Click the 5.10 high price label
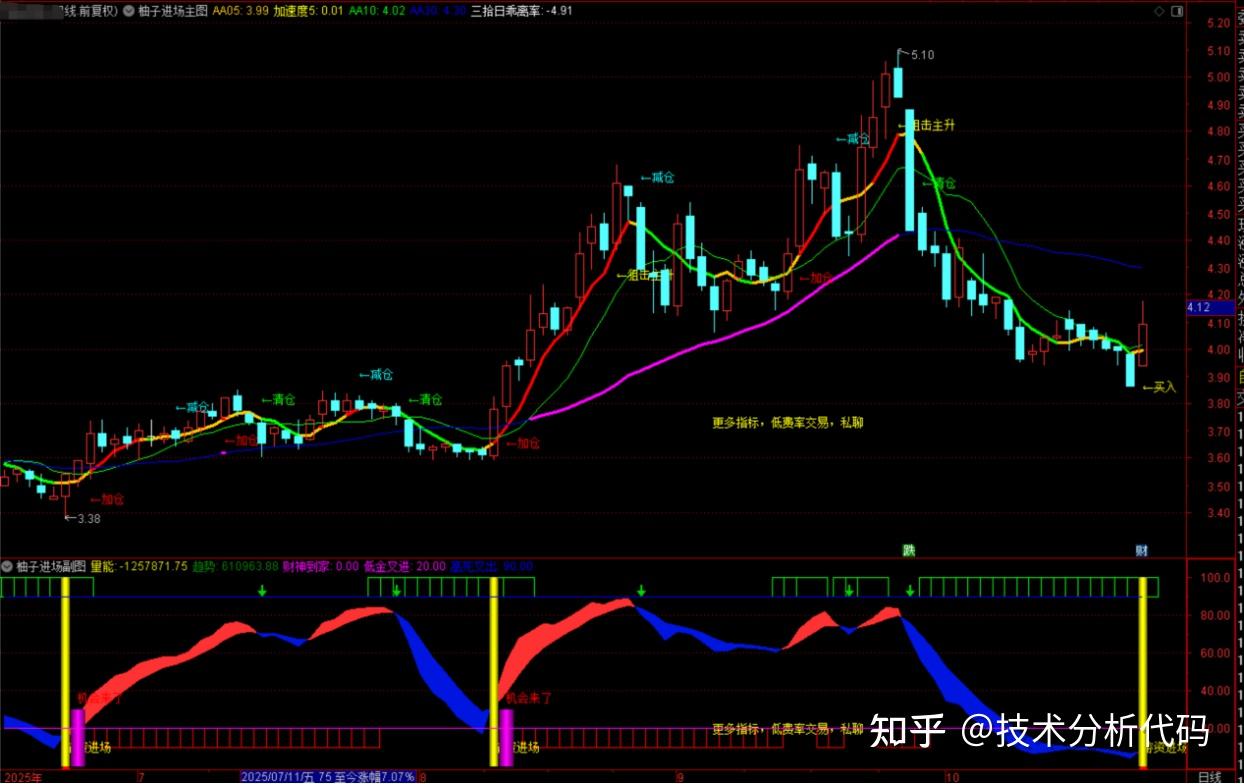1244x784 pixels. click(x=921, y=55)
